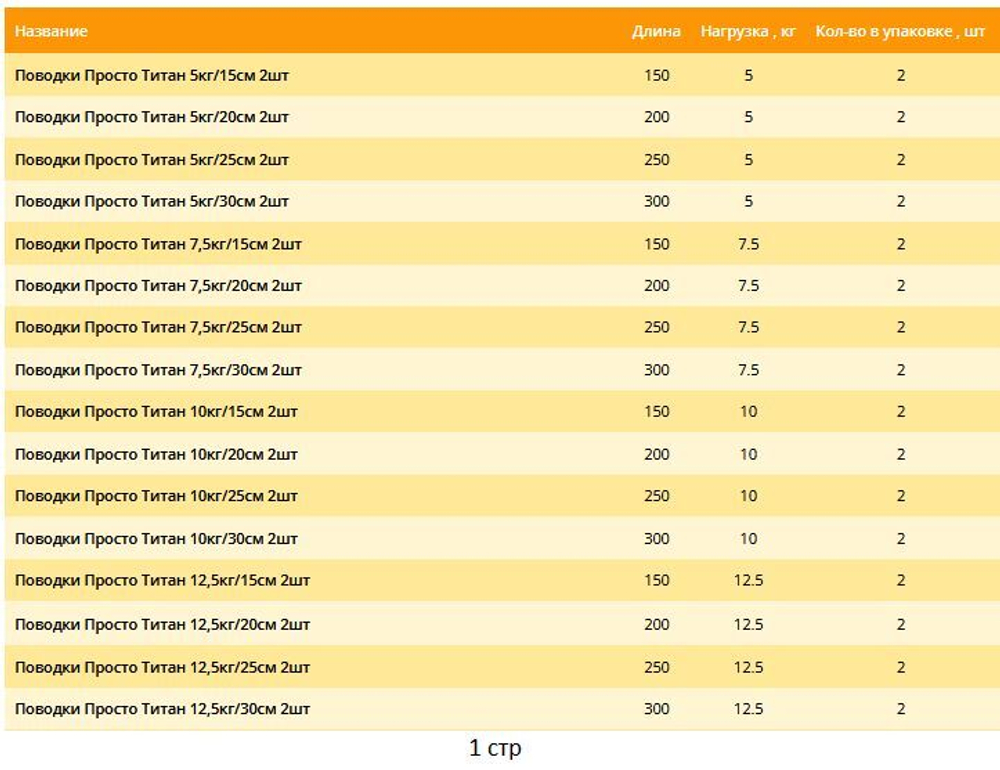Select row Поводки Просто Титан 7,5кг/25см 2шт
The image size is (1000, 770).
tap(502, 327)
